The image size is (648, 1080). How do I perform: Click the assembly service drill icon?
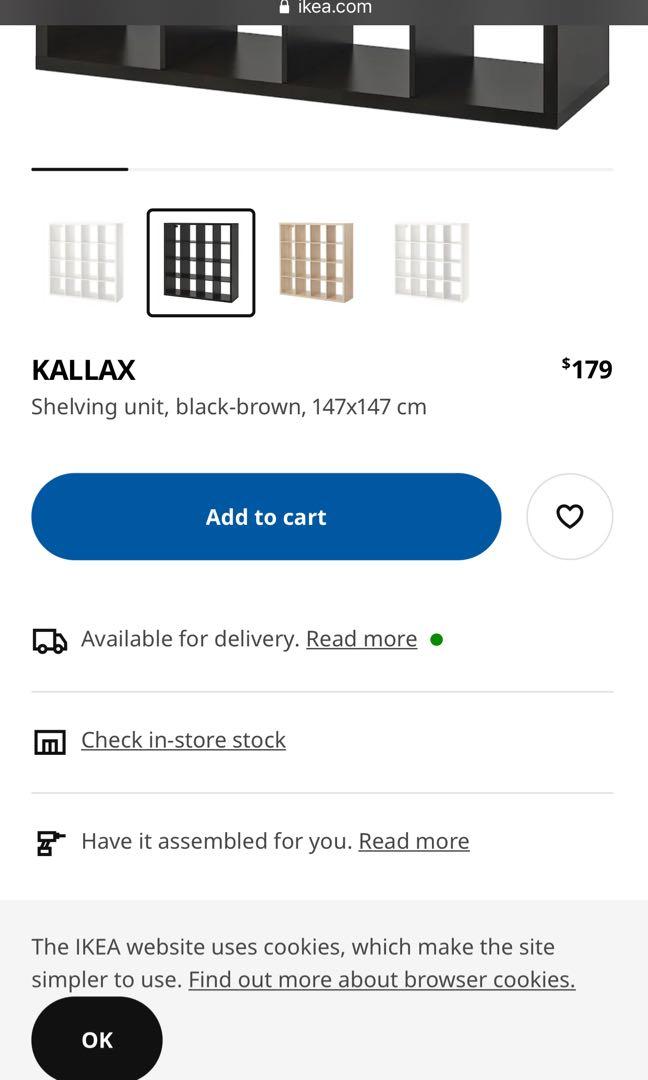coord(48,841)
